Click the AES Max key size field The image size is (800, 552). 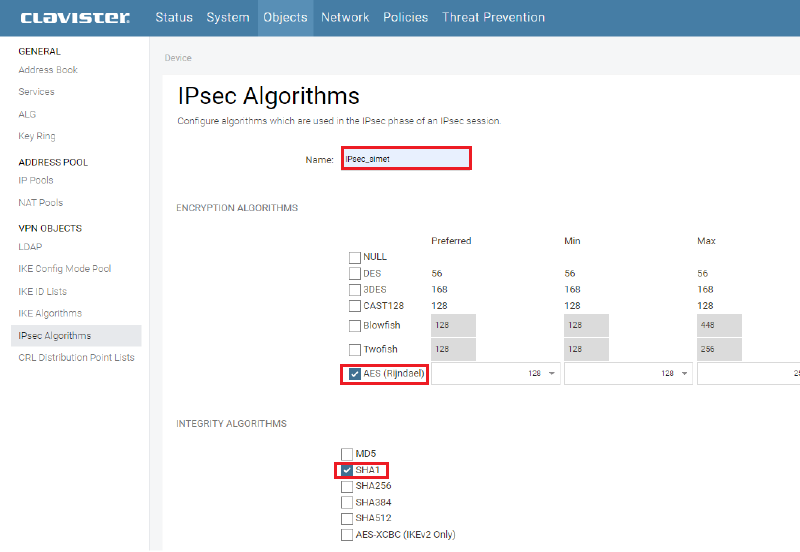click(x=750, y=373)
